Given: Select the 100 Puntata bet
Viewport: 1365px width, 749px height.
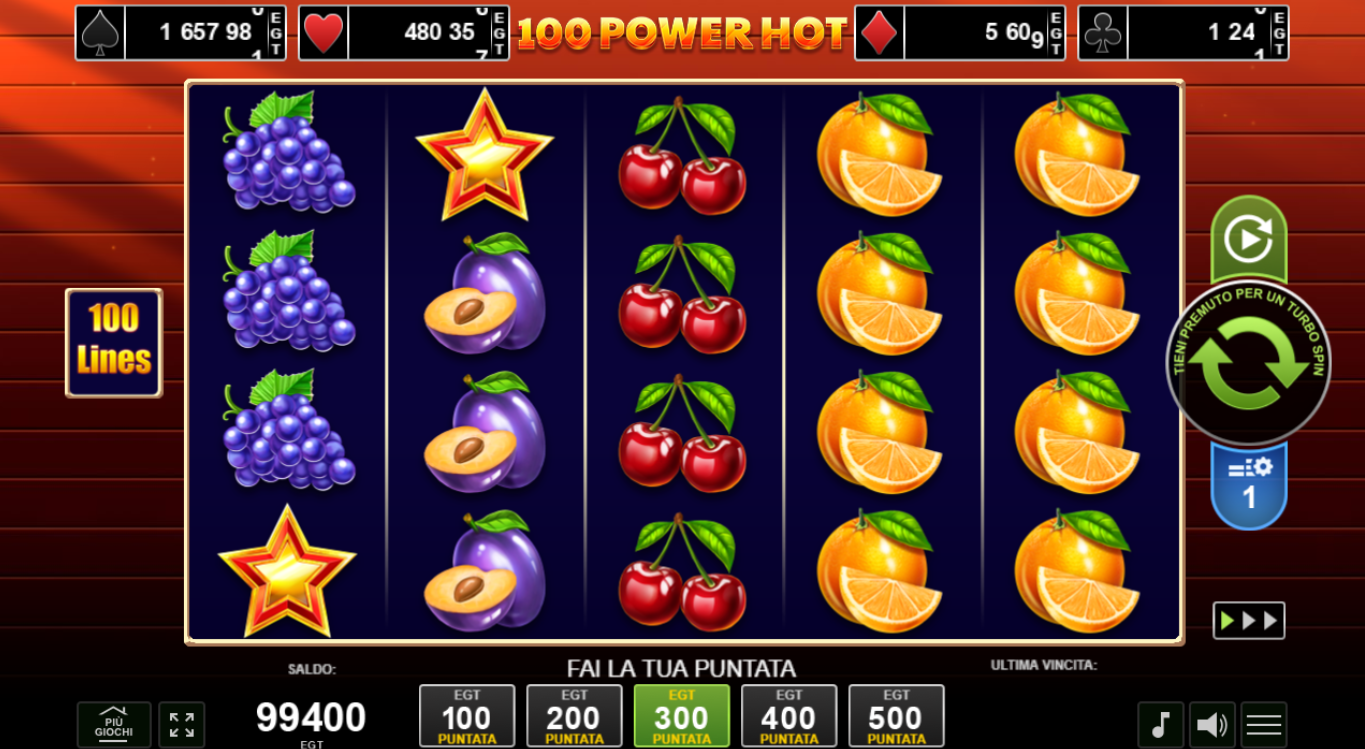Looking at the screenshot, I should [467, 716].
